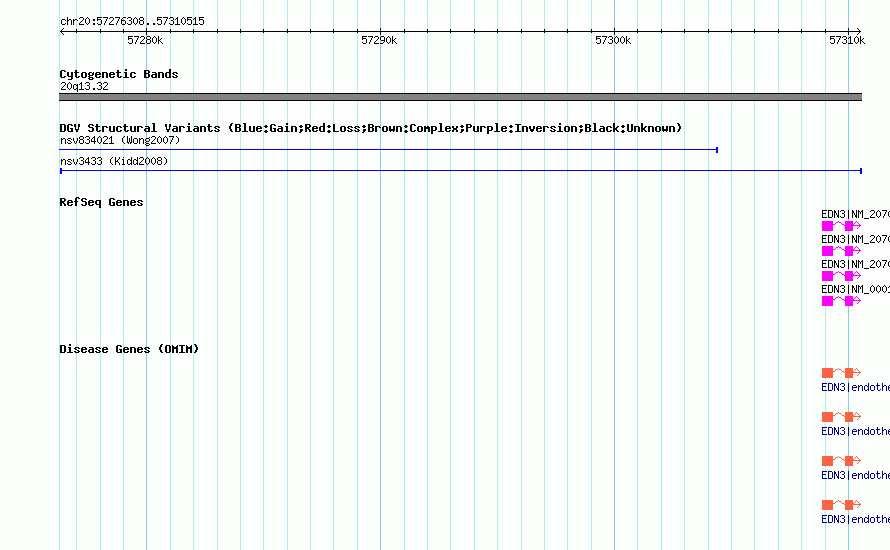
Task: Open the nsv834021 (Wong2007) variant label
Action: (x=120, y=140)
